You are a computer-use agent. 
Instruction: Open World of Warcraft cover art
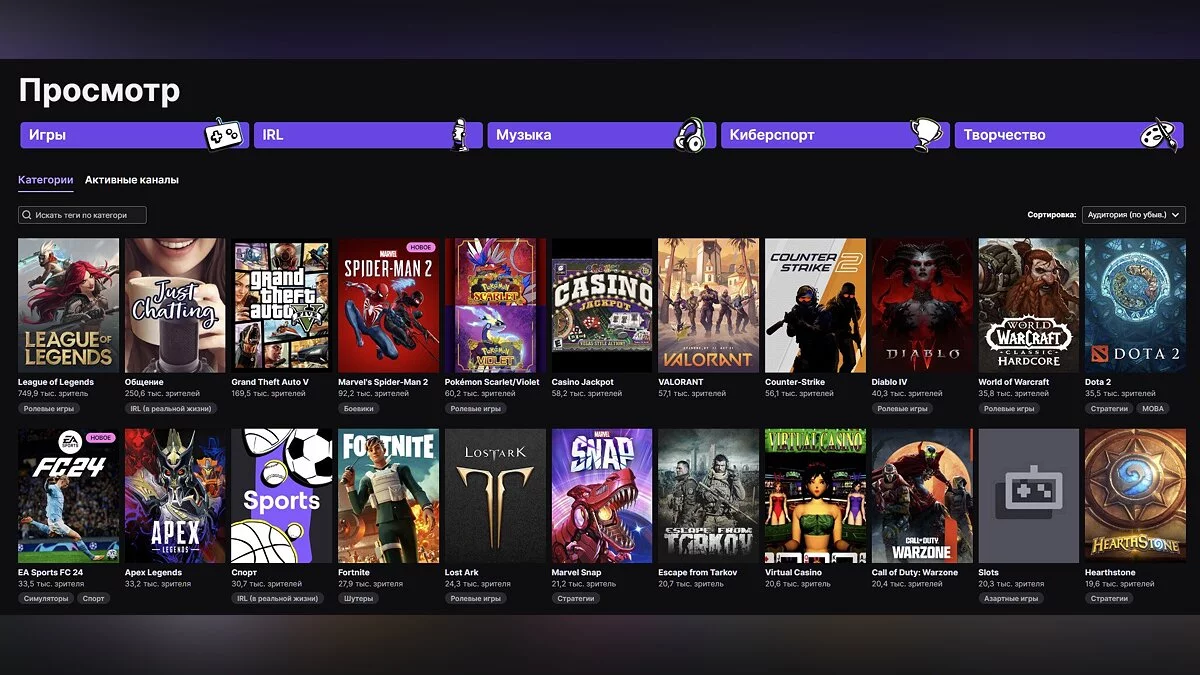point(1028,305)
